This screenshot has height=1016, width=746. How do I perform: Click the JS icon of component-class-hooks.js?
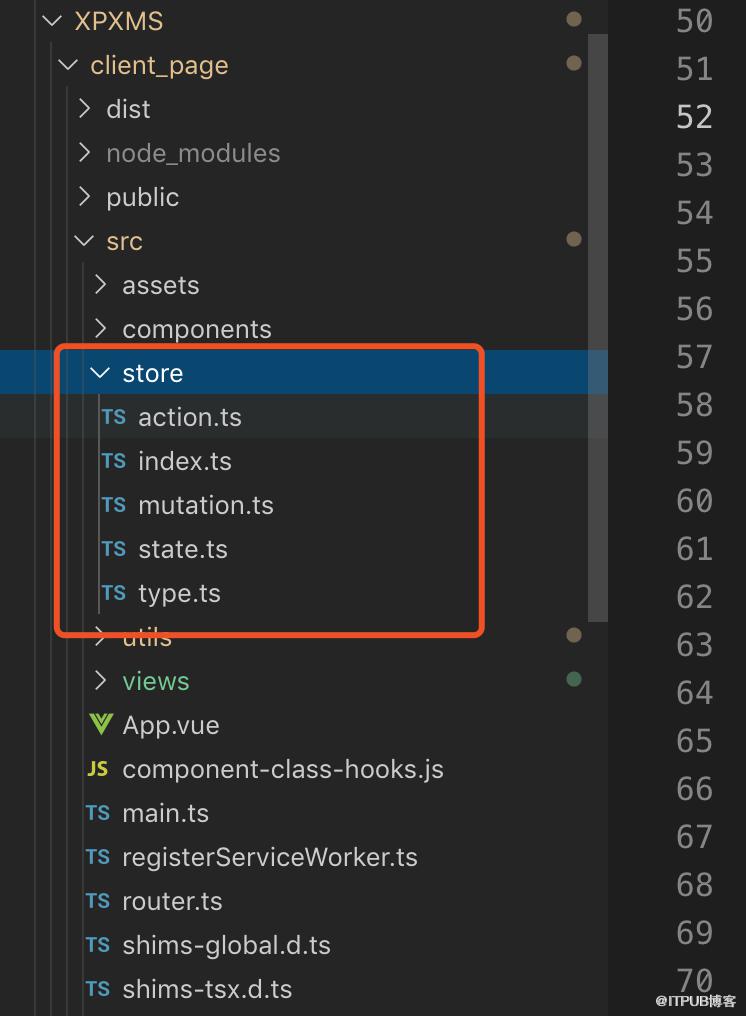[98, 769]
